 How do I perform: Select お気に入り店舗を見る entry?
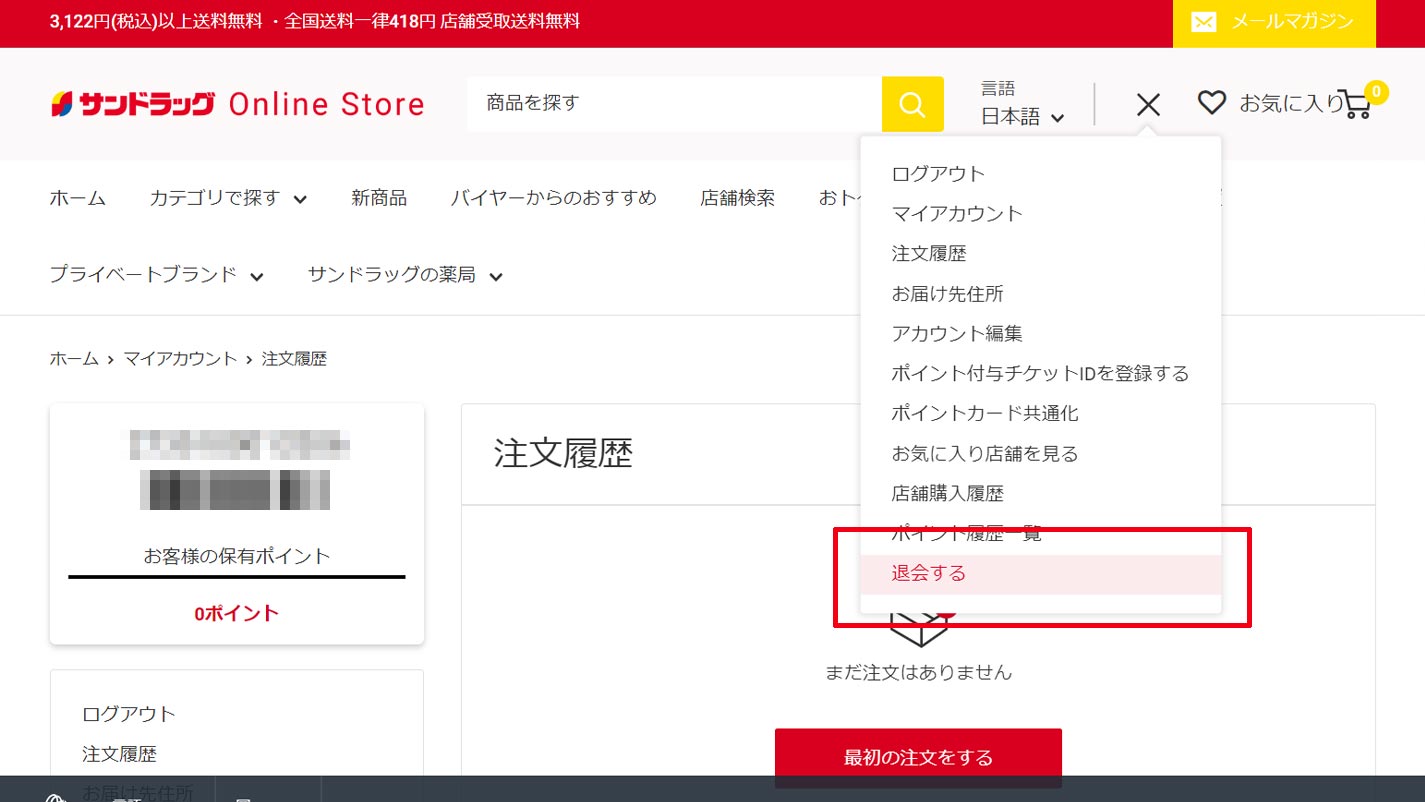click(x=985, y=454)
